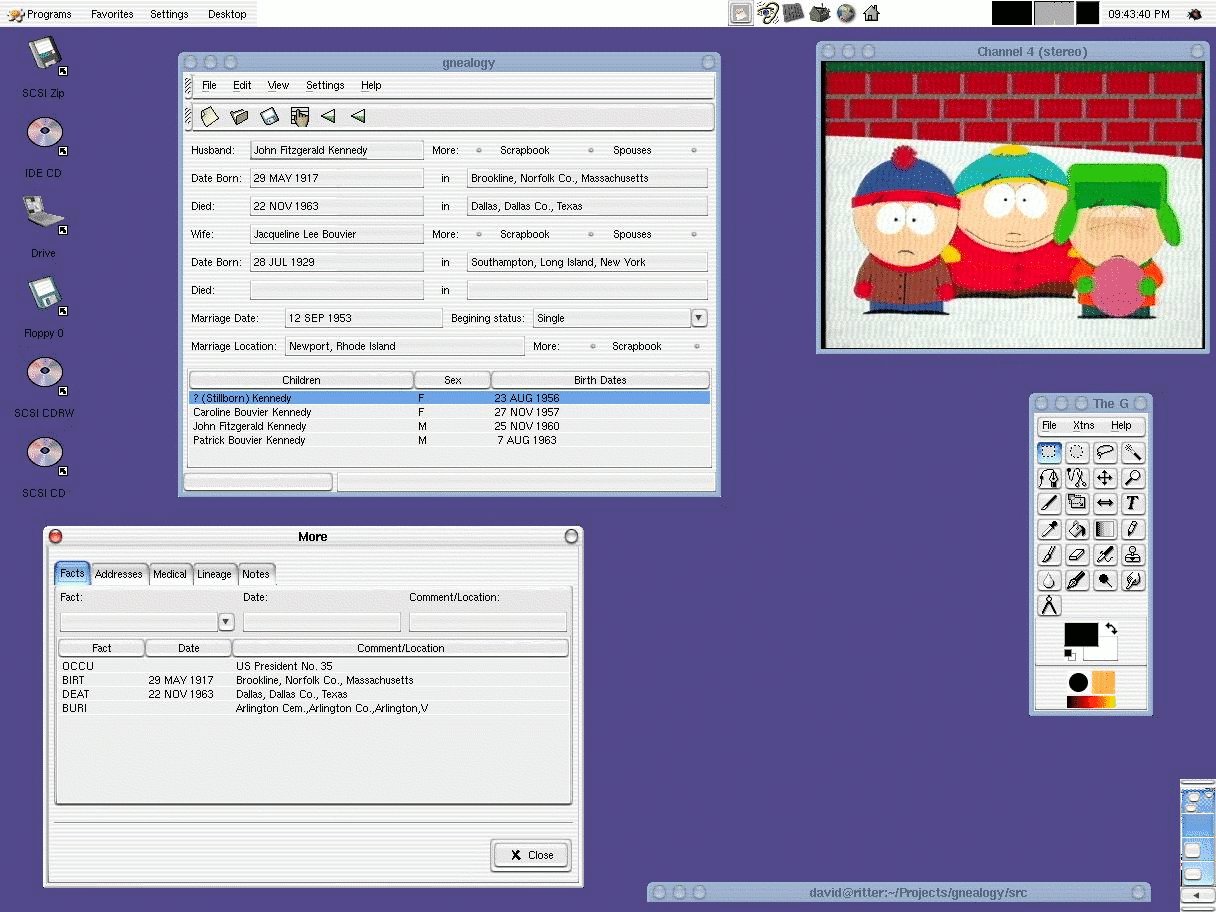Viewport: 1216px width, 912px height.
Task: Open the orange active pattern selector
Action: 1103,683
